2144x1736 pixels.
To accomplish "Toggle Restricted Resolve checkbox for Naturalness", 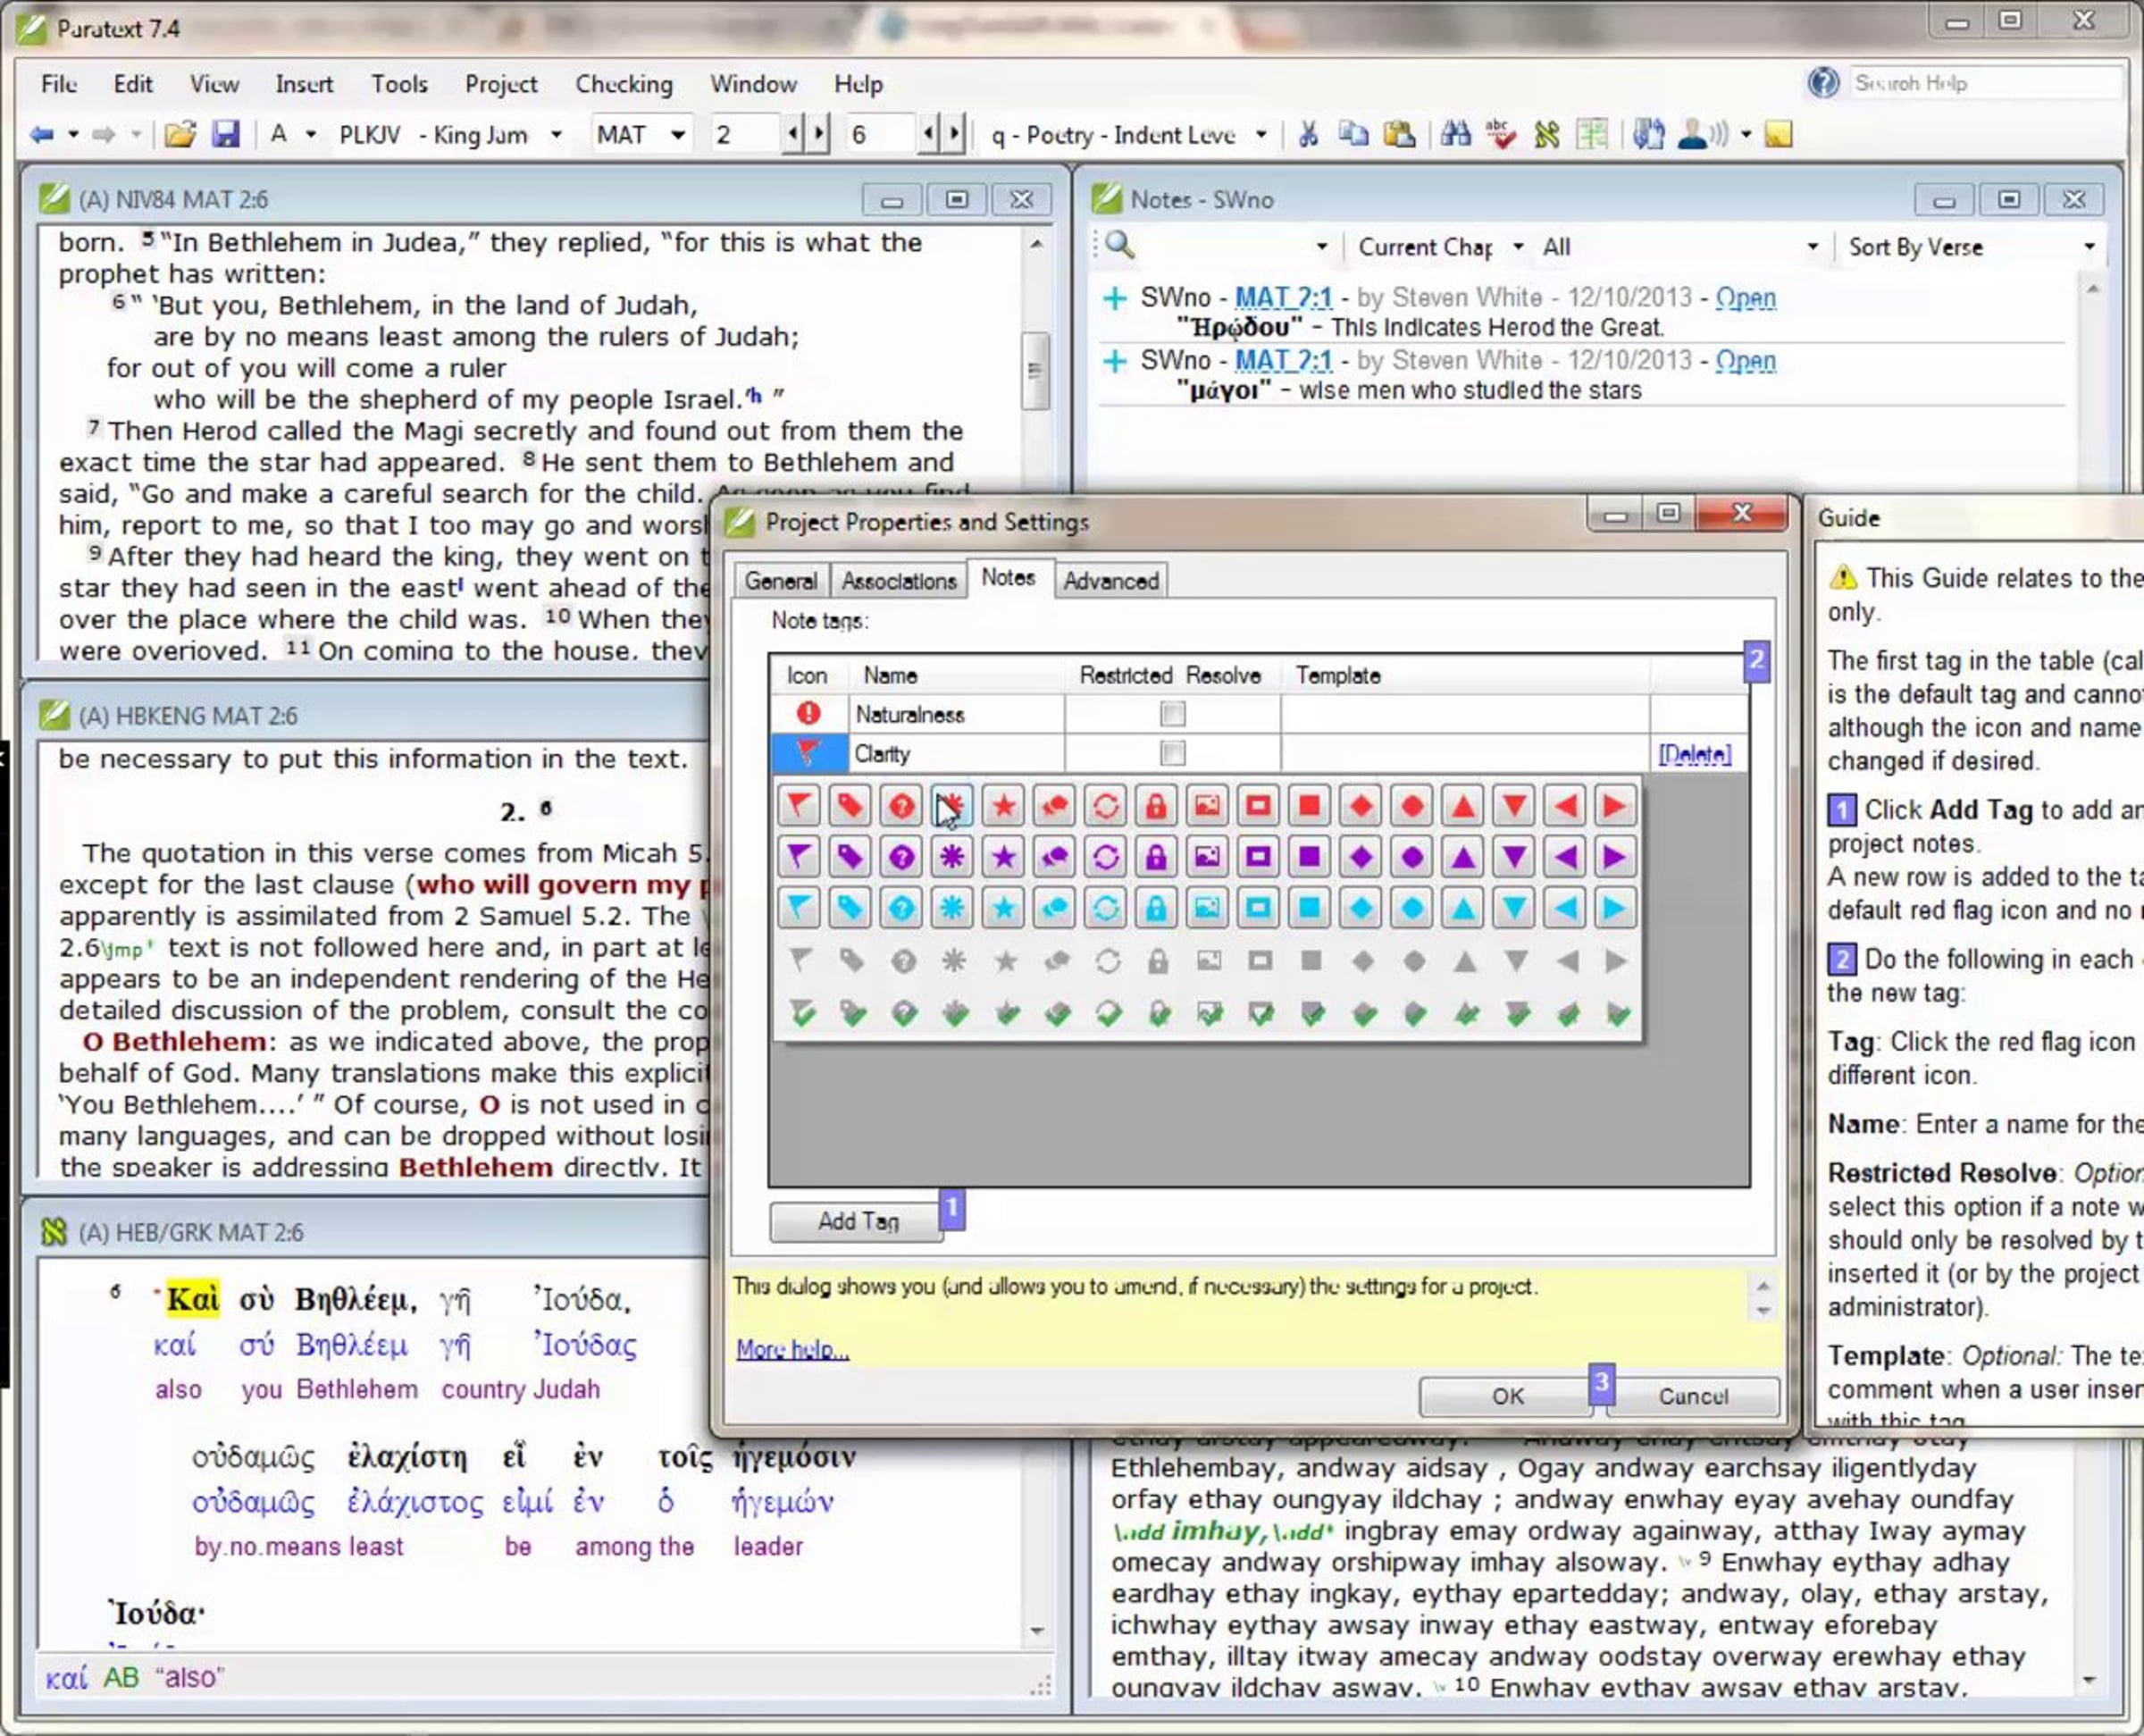I will [1172, 714].
